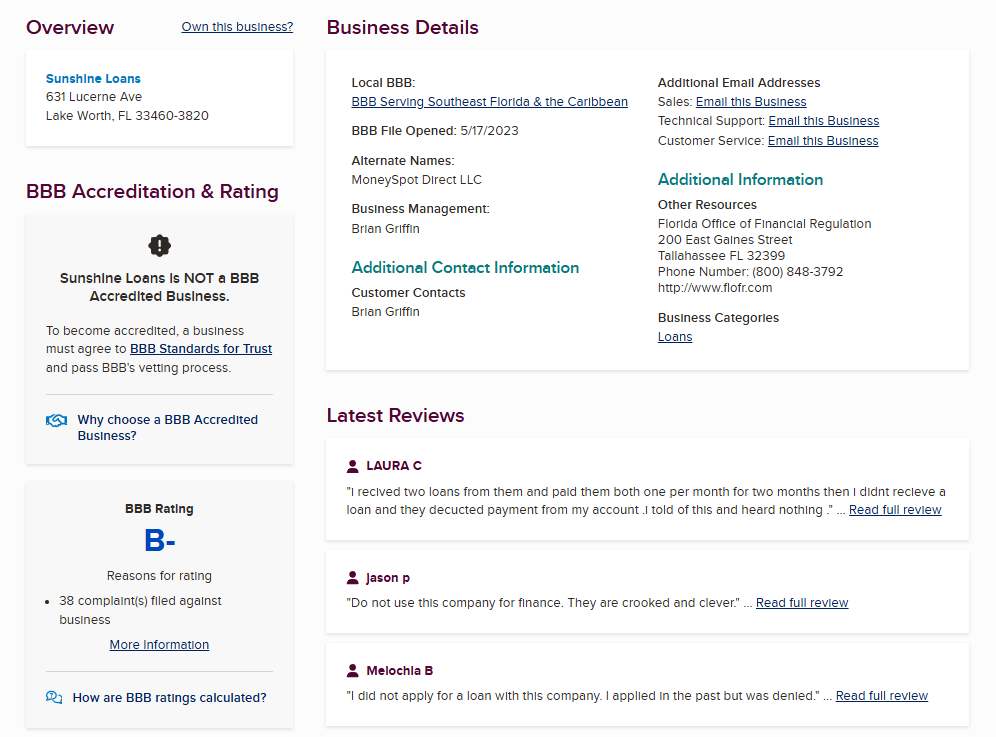Image resolution: width=996 pixels, height=737 pixels.
Task: Read full review by Jason p
Action: click(802, 602)
